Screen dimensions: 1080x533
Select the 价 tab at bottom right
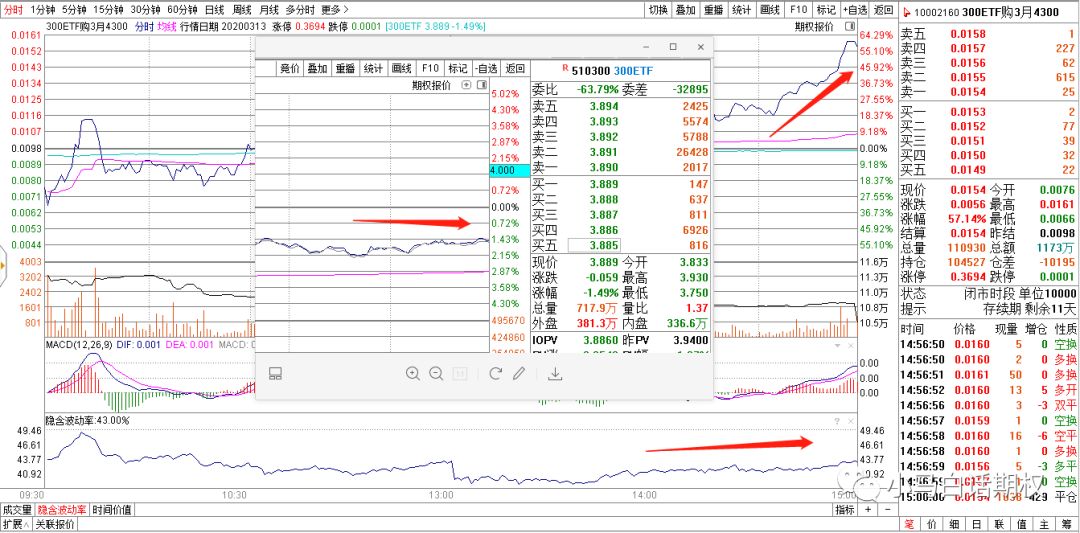coord(933,525)
